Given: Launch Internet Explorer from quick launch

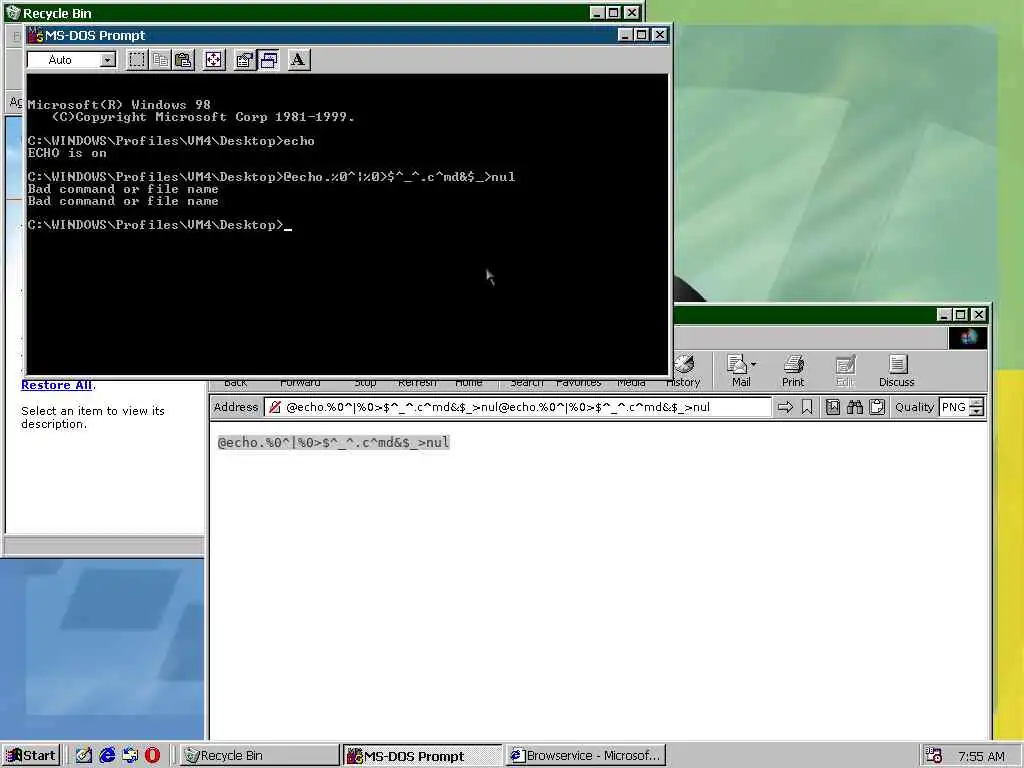Looking at the screenshot, I should click(107, 756).
